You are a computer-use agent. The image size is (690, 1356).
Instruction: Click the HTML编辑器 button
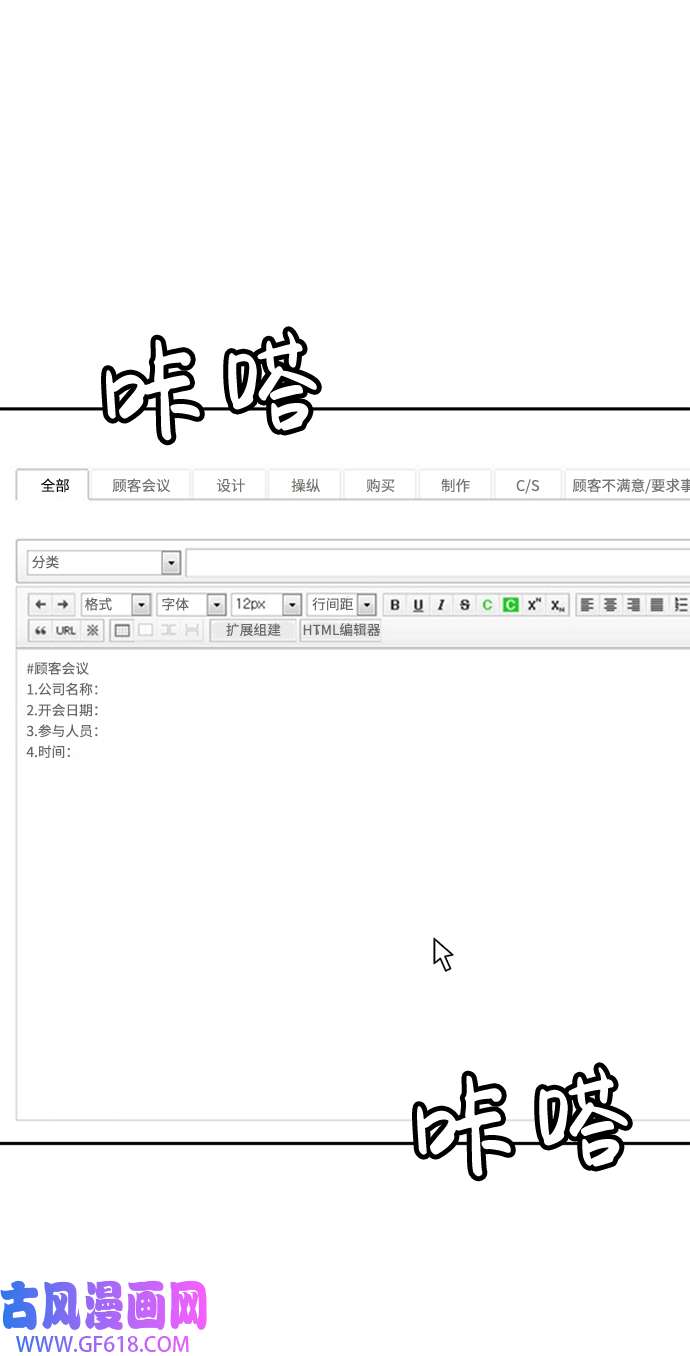[341, 631]
